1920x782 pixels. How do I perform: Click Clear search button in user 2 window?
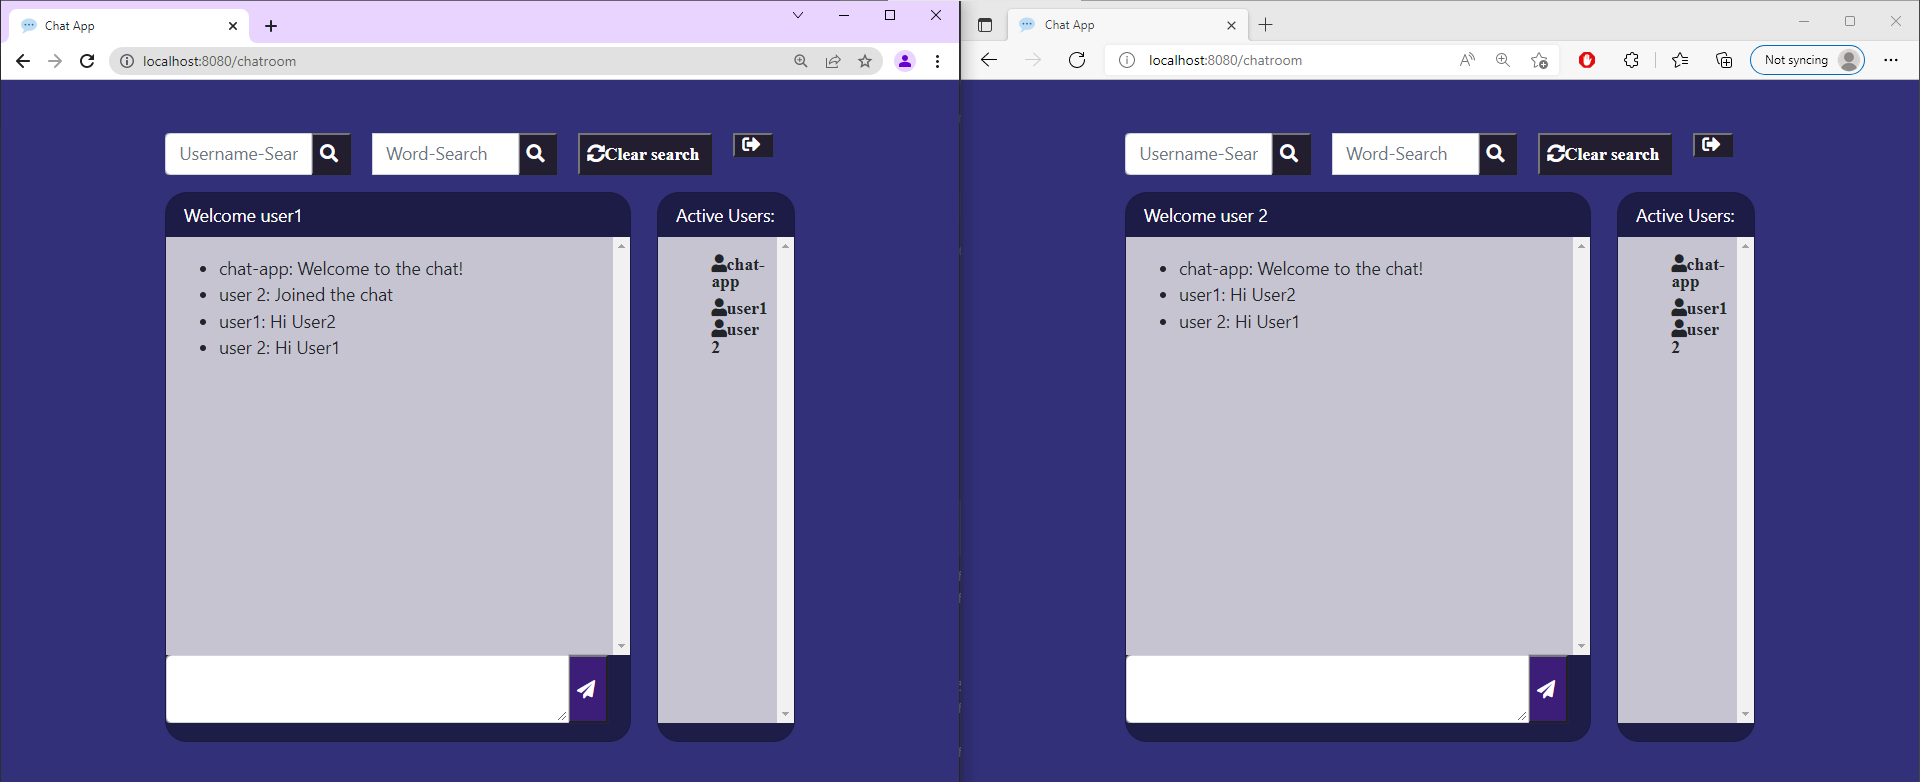(x=1605, y=154)
